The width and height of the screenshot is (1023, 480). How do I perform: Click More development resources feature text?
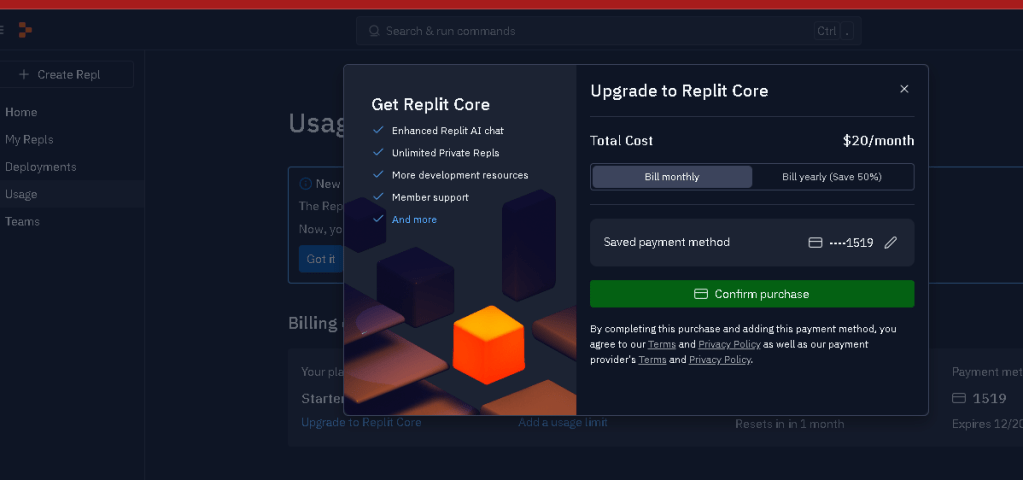[460, 175]
